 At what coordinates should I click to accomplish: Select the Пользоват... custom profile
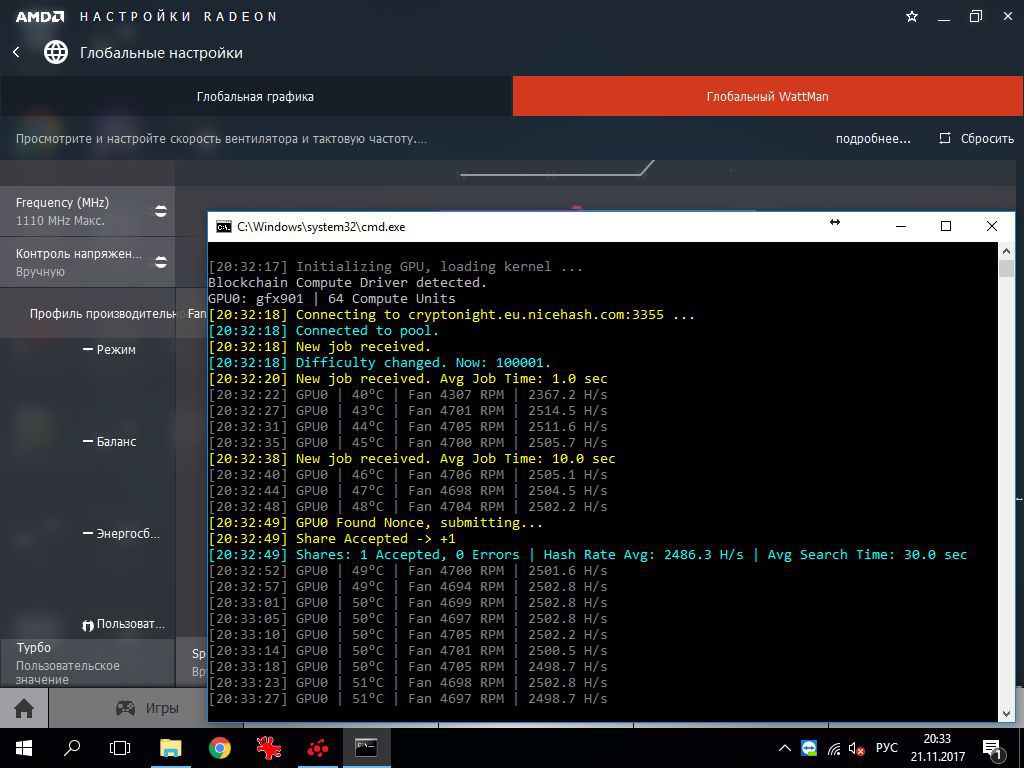123,624
